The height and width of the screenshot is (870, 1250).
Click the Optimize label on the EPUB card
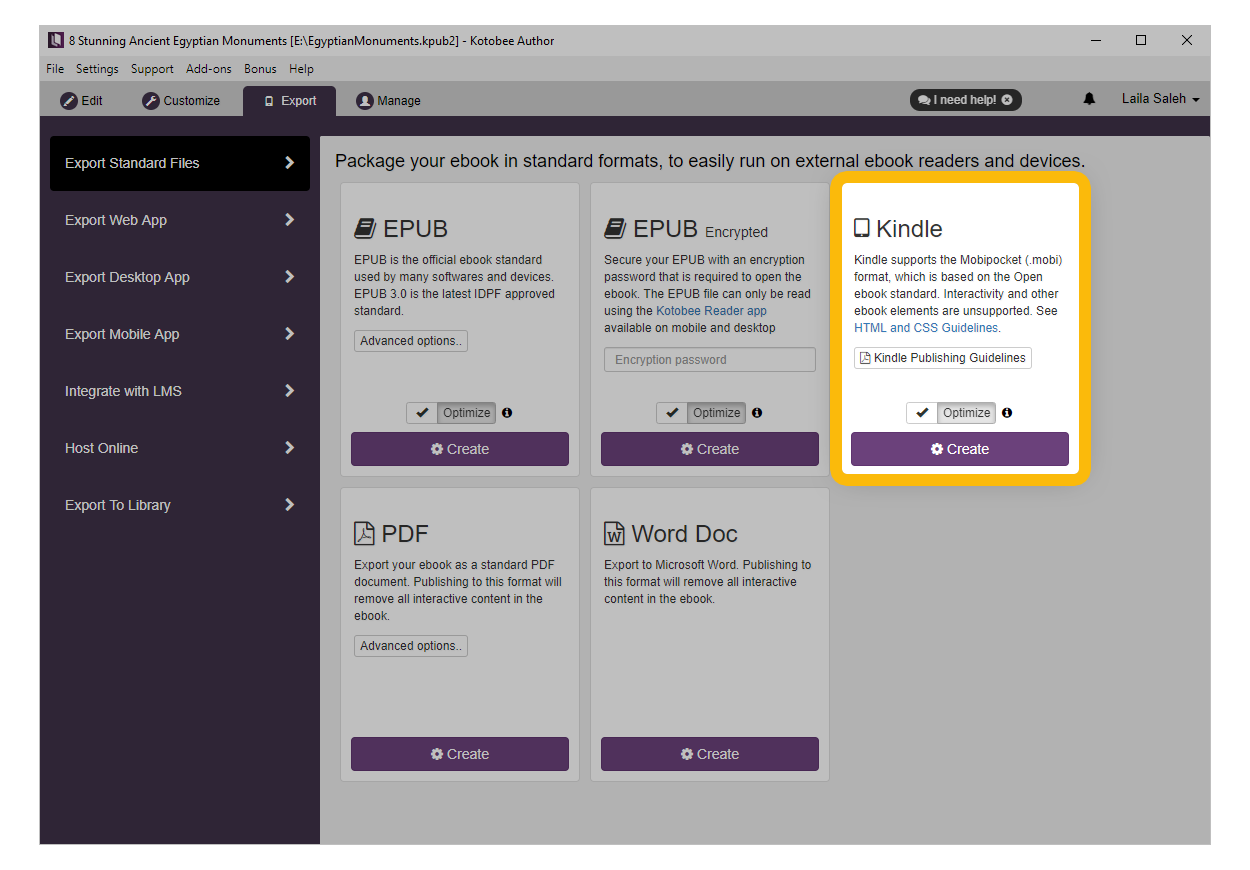(467, 413)
